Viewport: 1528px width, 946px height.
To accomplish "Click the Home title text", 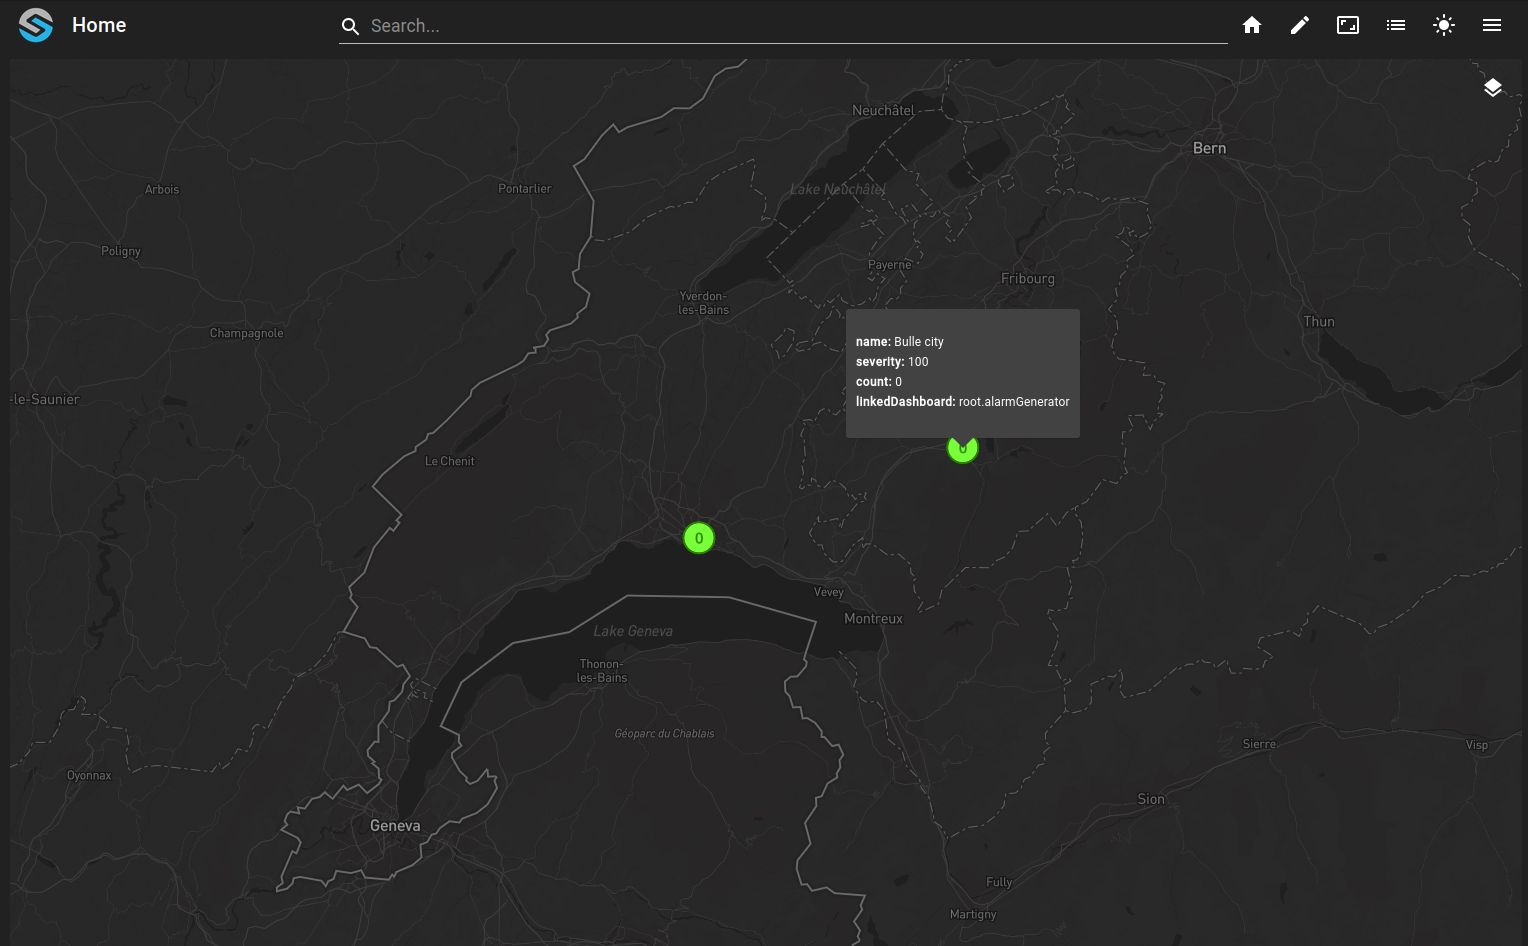I will (x=99, y=25).
